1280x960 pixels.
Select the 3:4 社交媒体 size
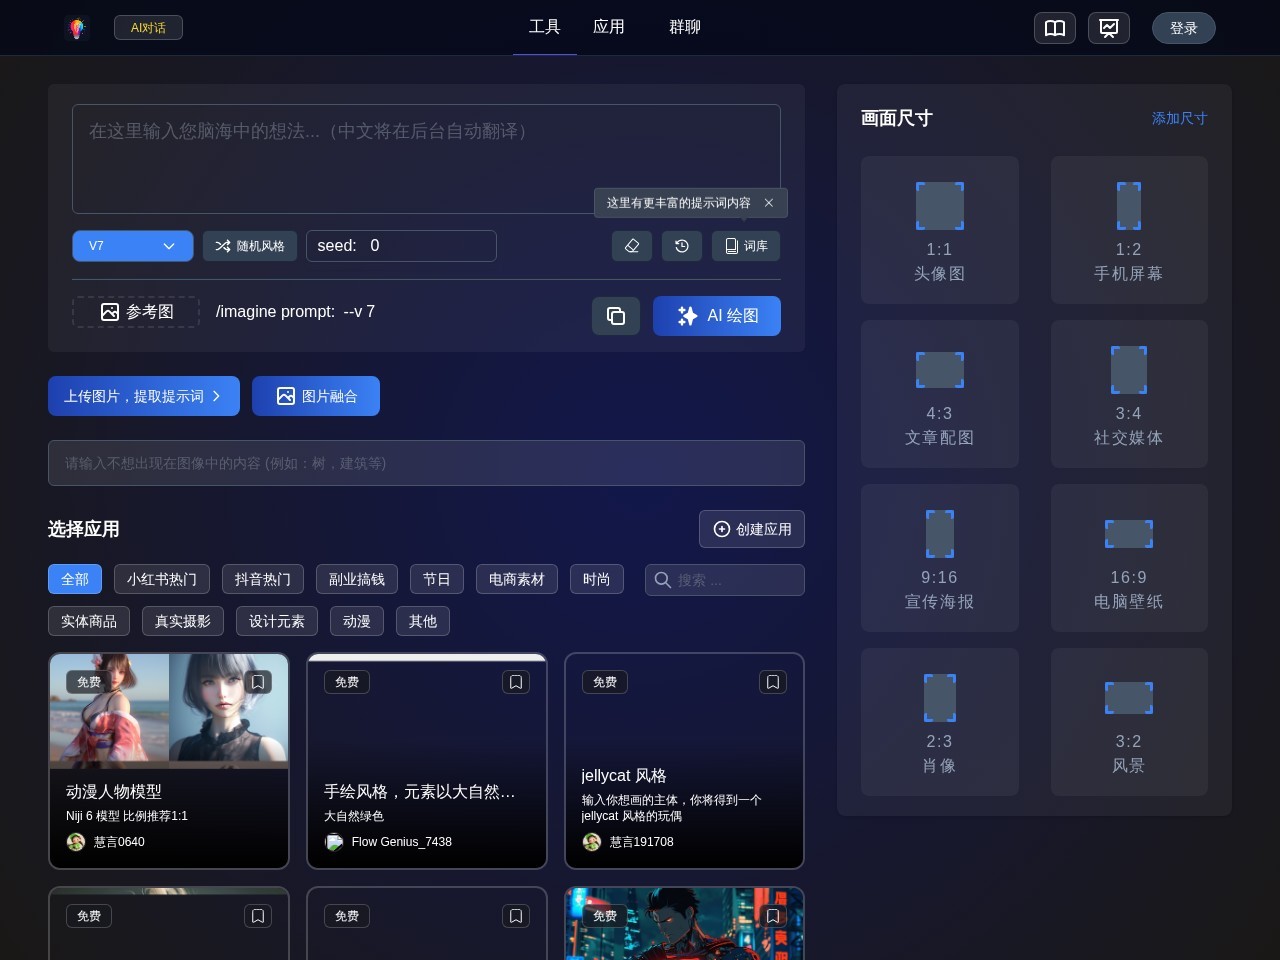[1129, 394]
